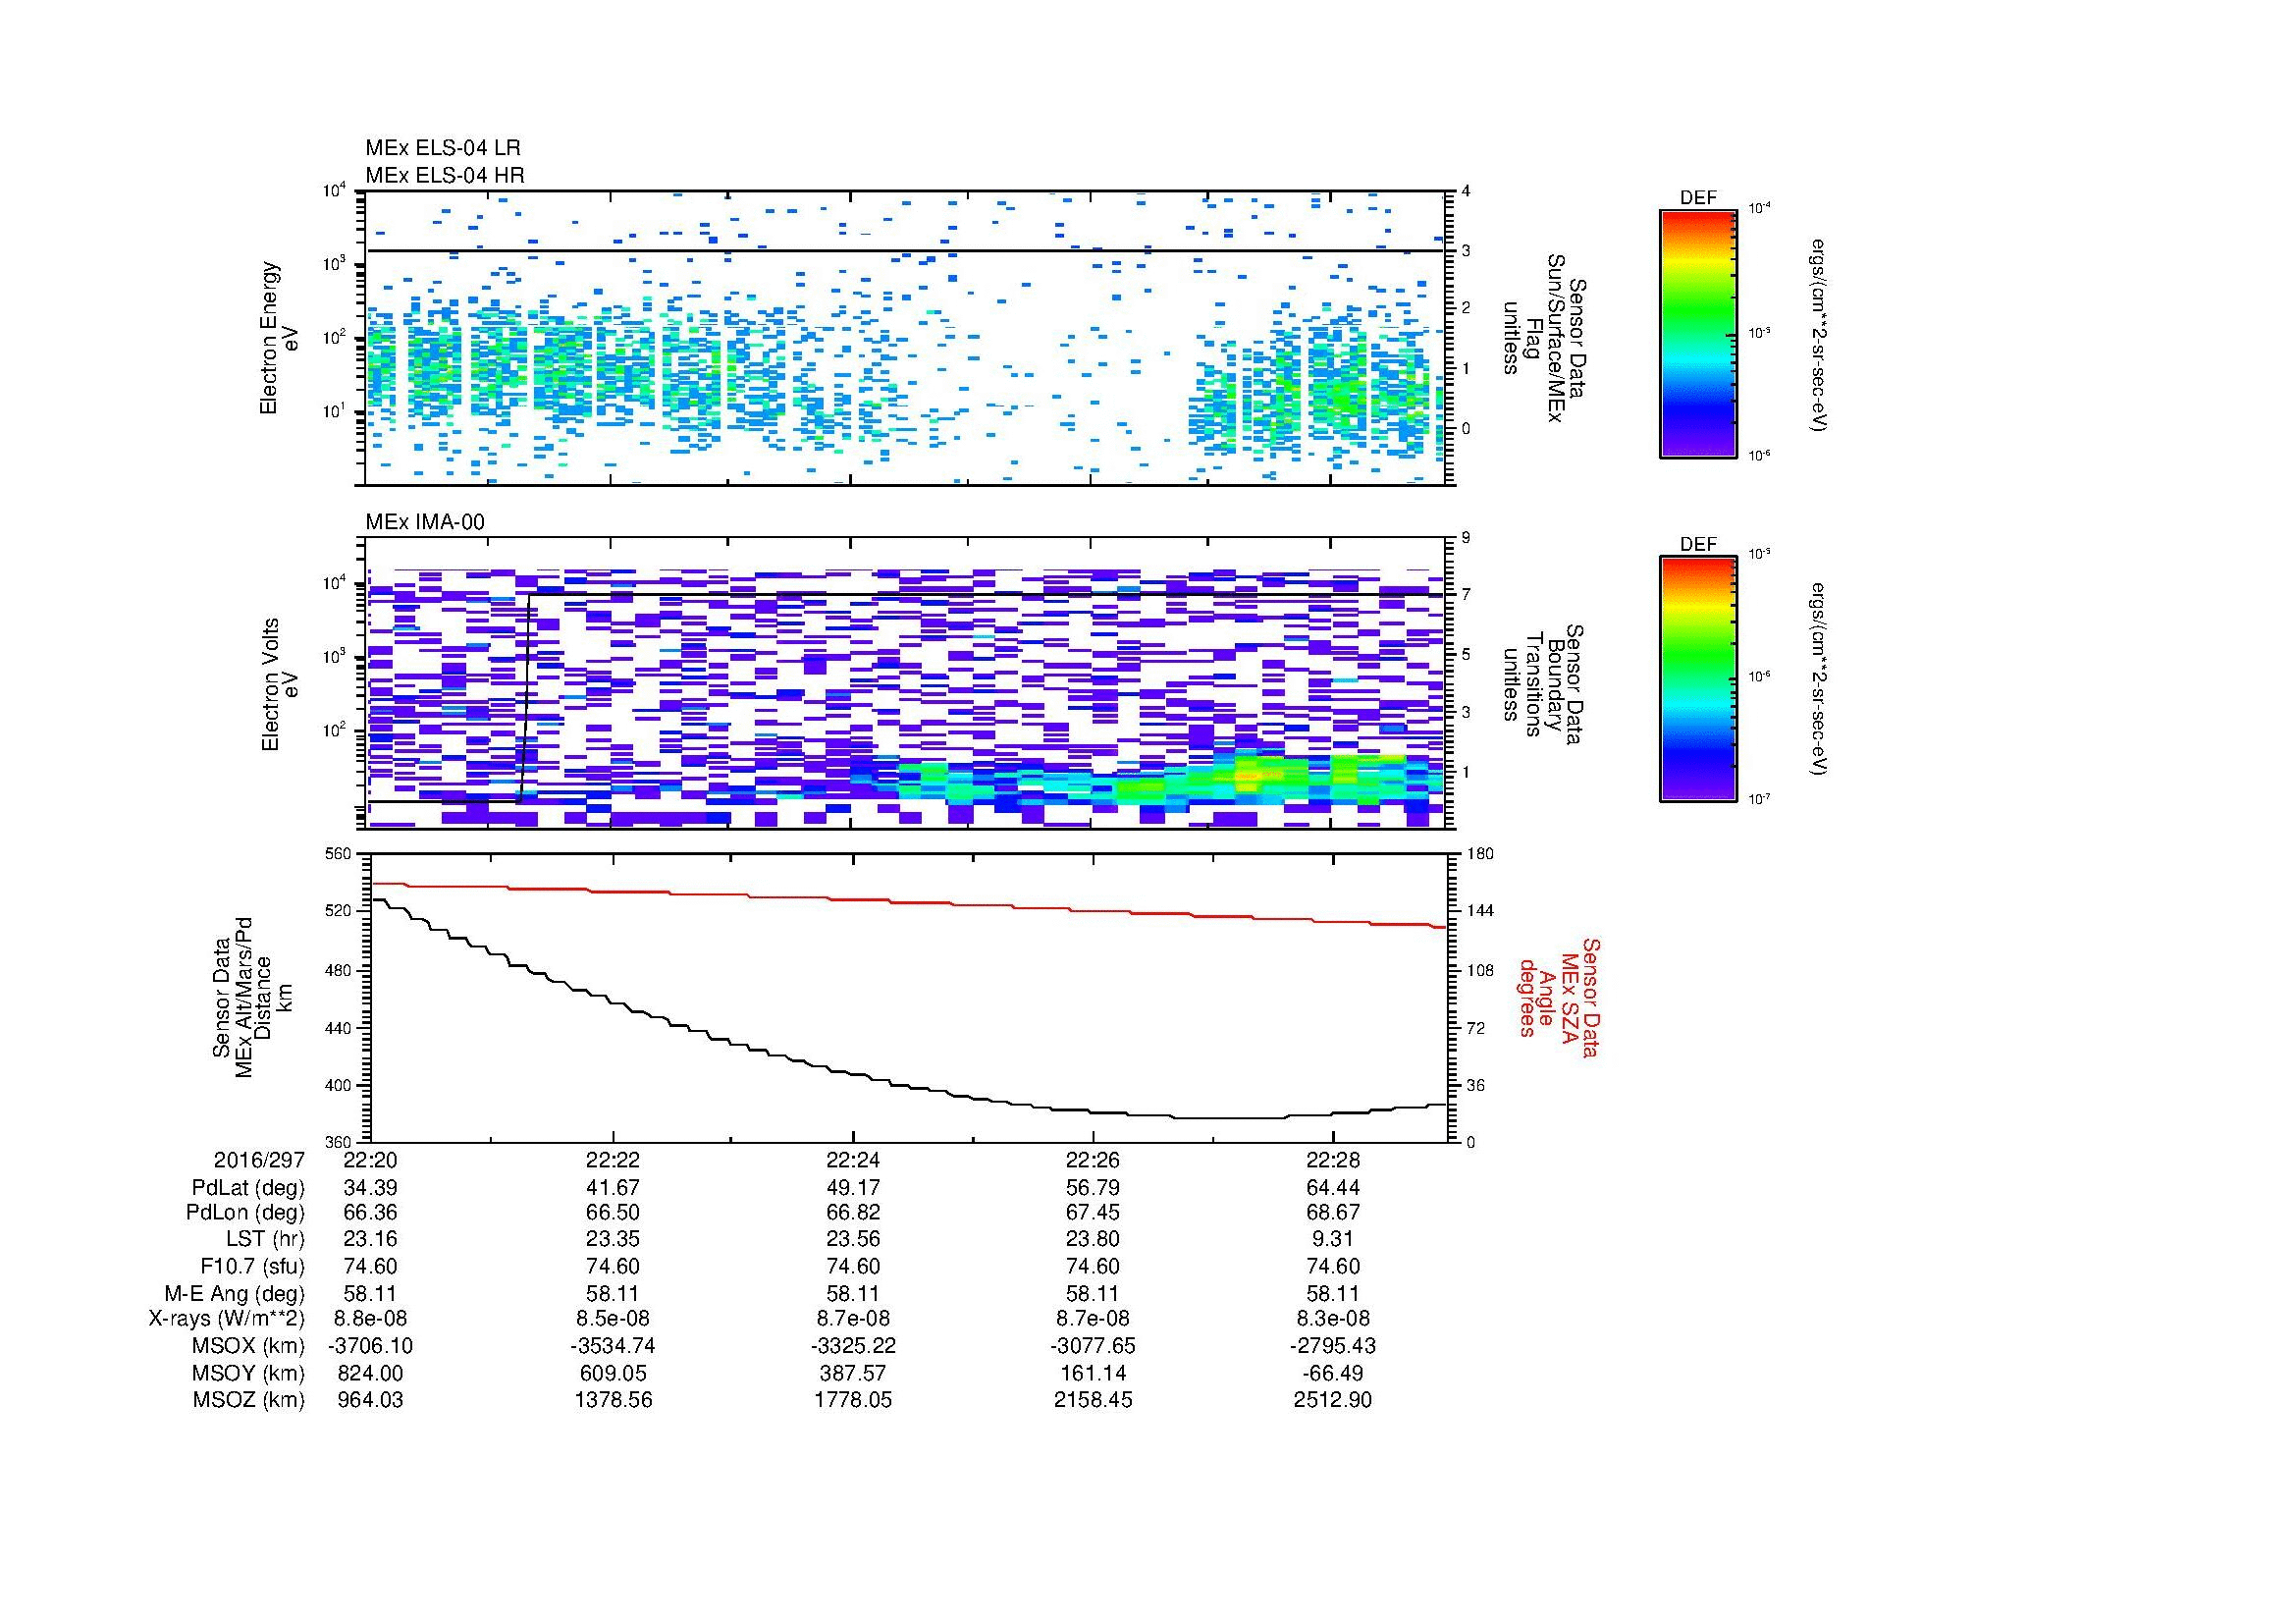
Task: Click X-rays value 8.3e-08
Action: pos(1333,1319)
